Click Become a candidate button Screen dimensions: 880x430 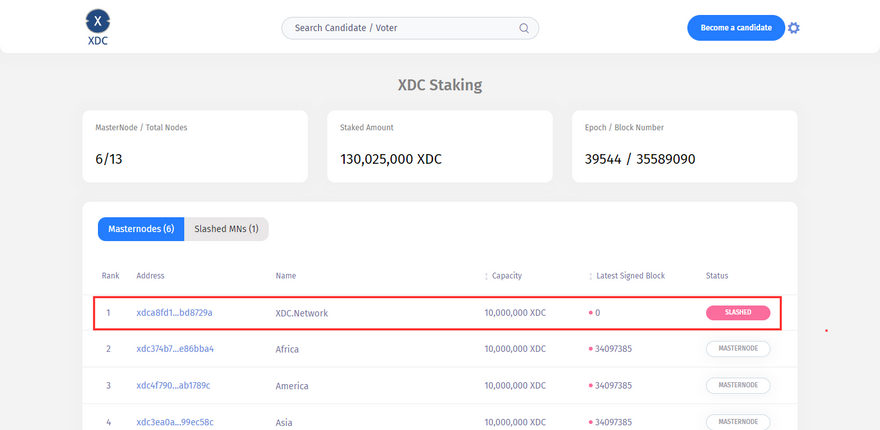click(735, 28)
